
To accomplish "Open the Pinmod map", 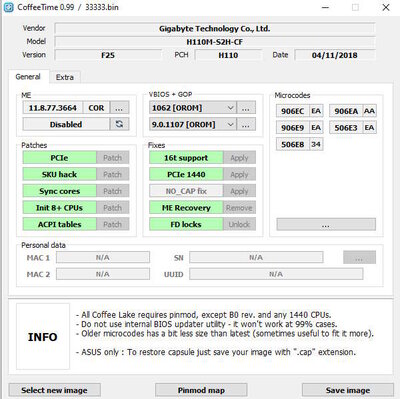I will pos(201,390).
